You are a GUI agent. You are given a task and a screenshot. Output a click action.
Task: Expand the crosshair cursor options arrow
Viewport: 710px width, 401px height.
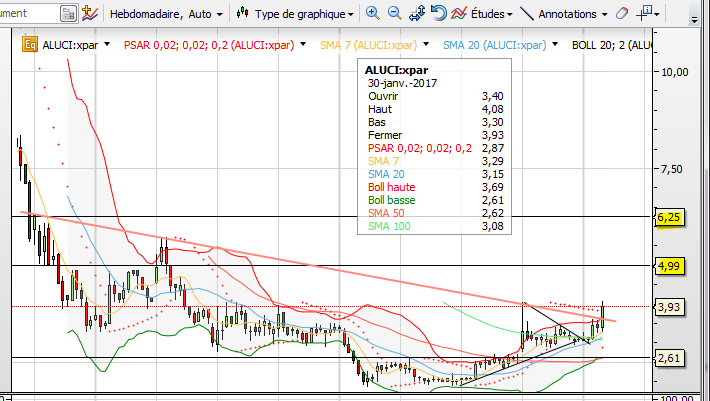click(x=657, y=14)
